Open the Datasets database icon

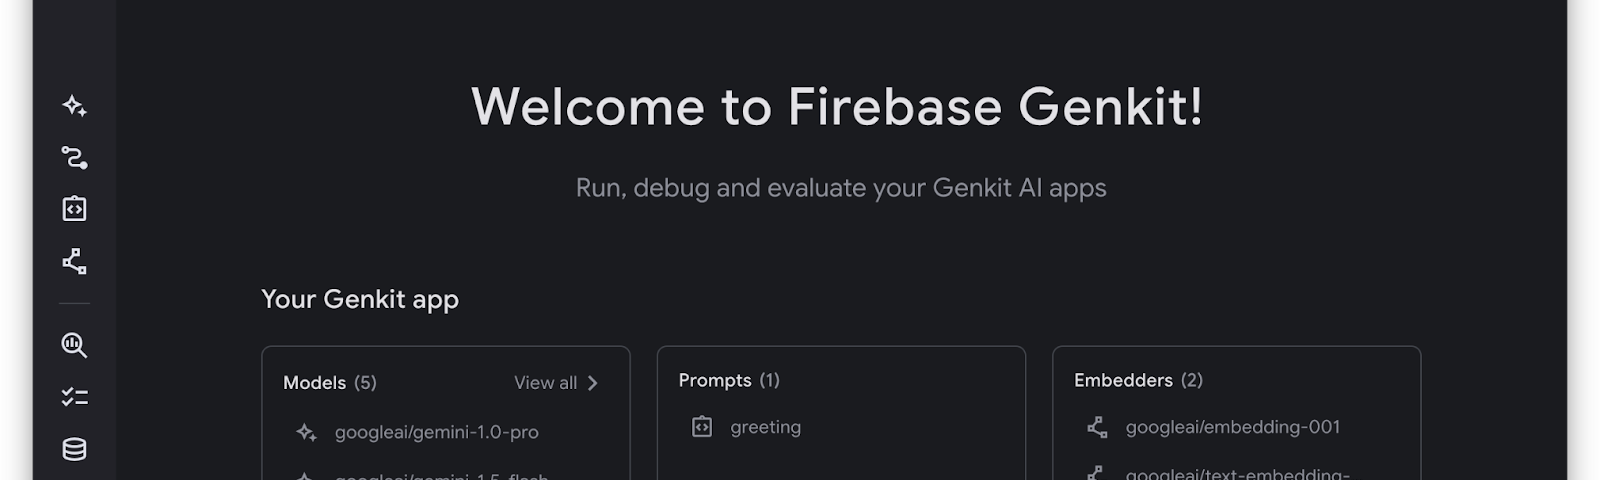74,449
